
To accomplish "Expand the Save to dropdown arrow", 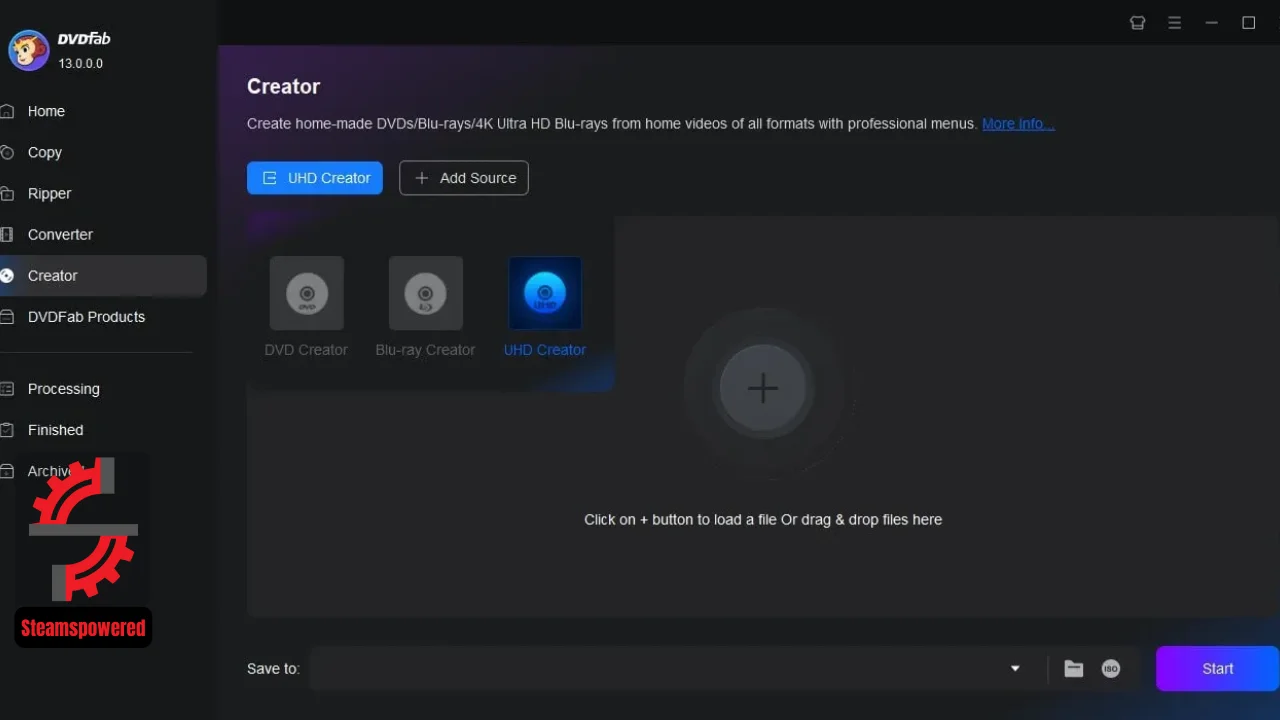I will [1015, 669].
